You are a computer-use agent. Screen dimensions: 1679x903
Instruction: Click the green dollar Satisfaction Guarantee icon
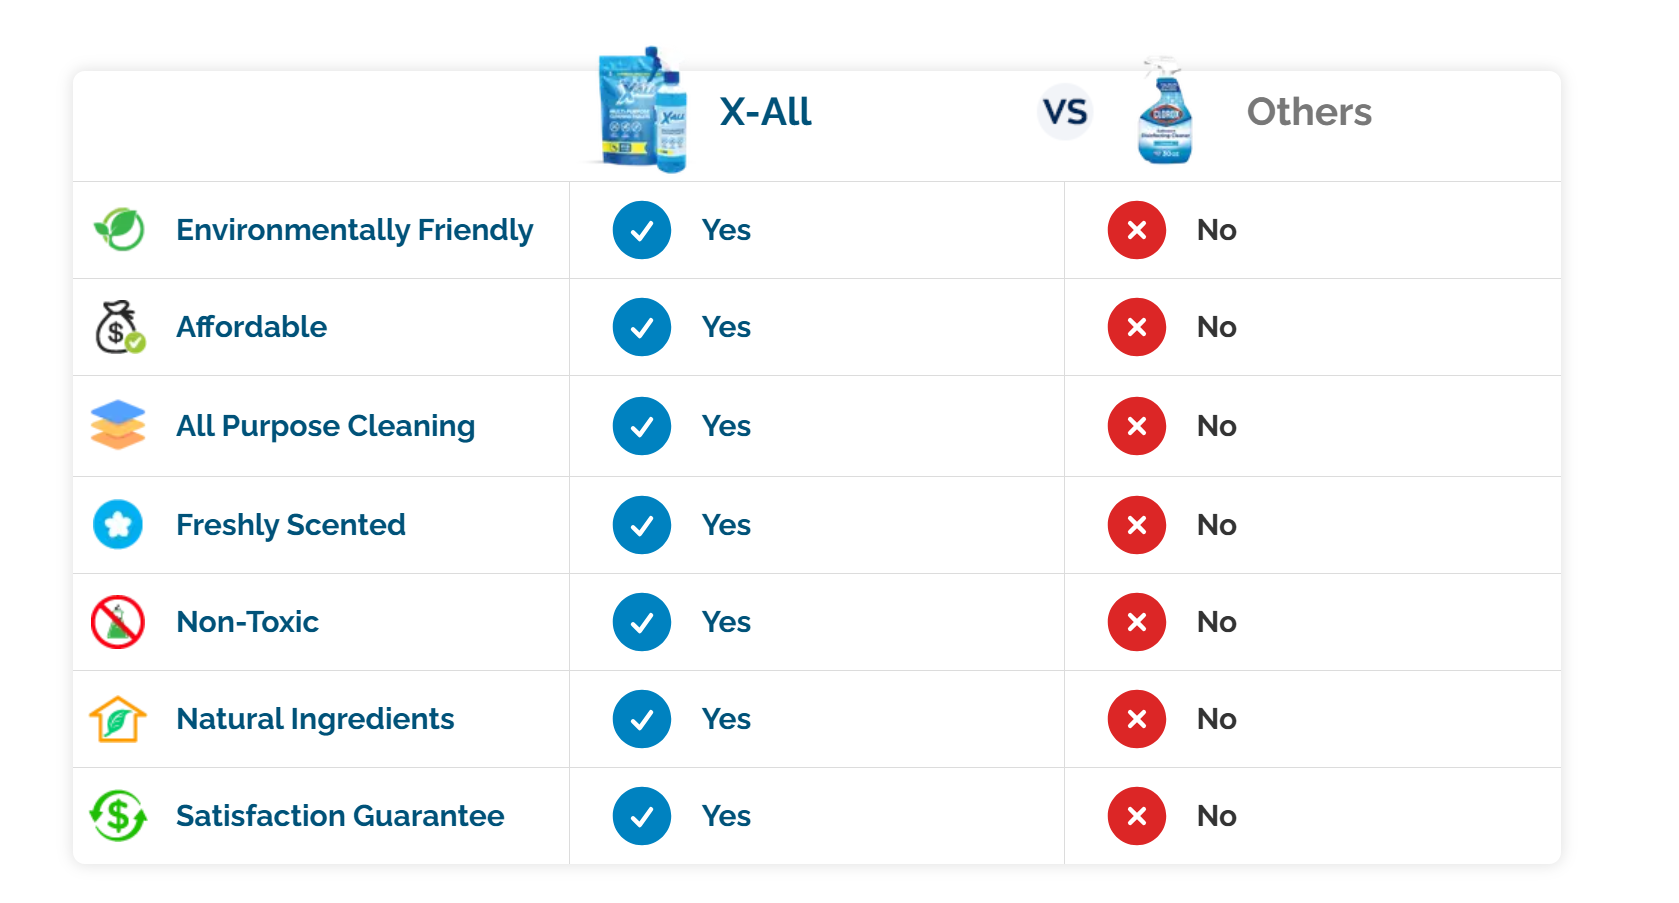(x=118, y=816)
